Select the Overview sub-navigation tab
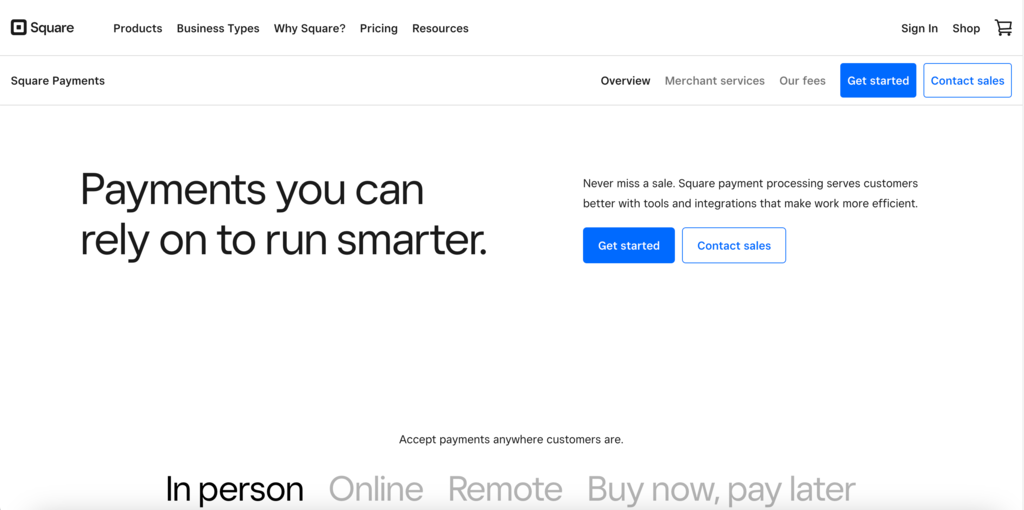This screenshot has width=1024, height=510. 626,80
